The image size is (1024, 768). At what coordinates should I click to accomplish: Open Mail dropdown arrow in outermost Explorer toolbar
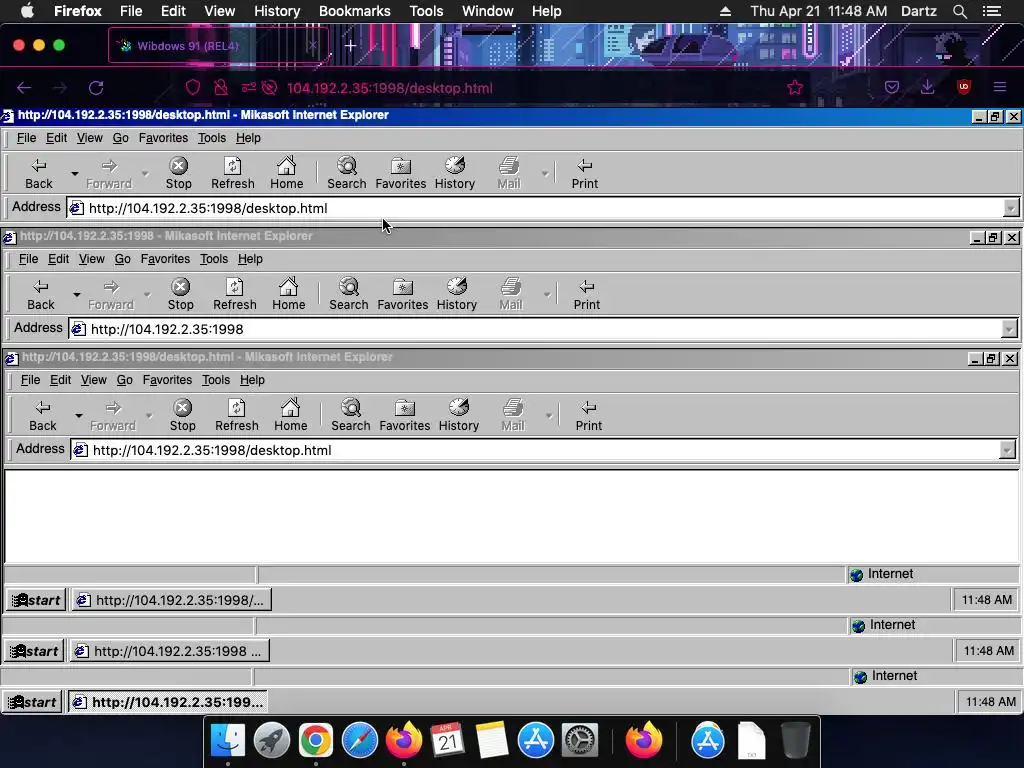pyautogui.click(x=545, y=174)
